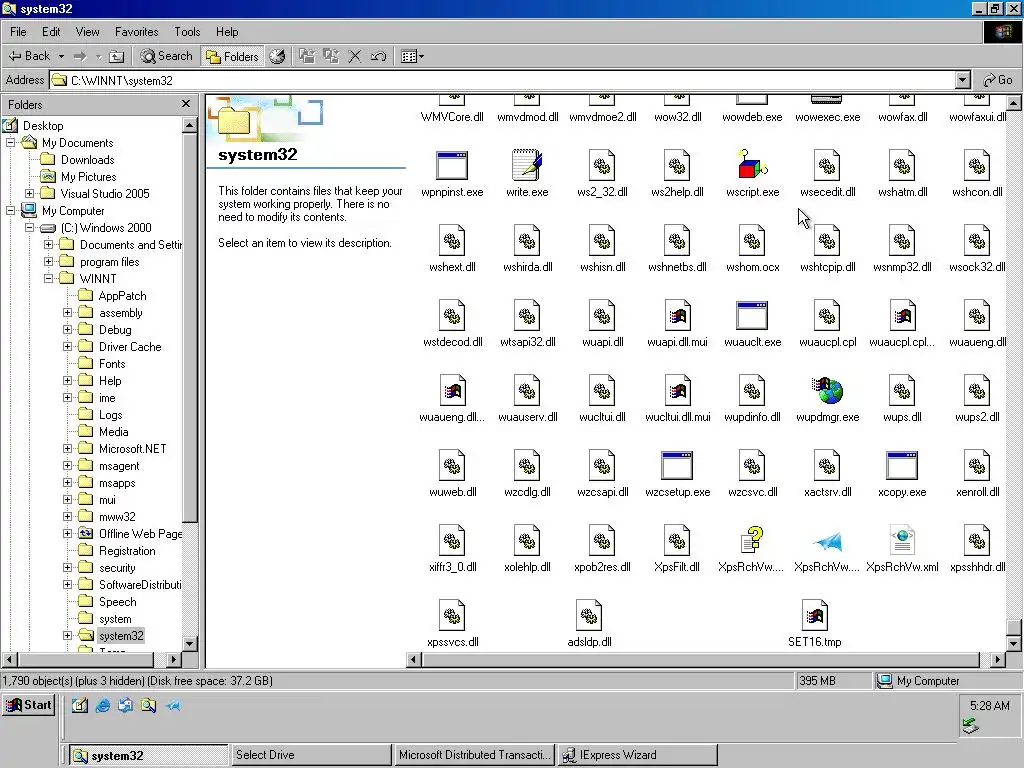
Task: Open the File menu
Action: (18, 31)
